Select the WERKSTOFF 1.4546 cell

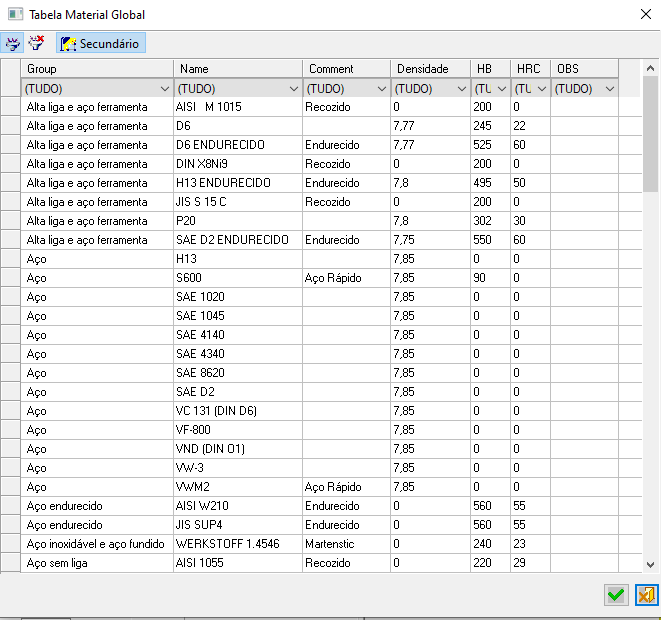pos(238,544)
